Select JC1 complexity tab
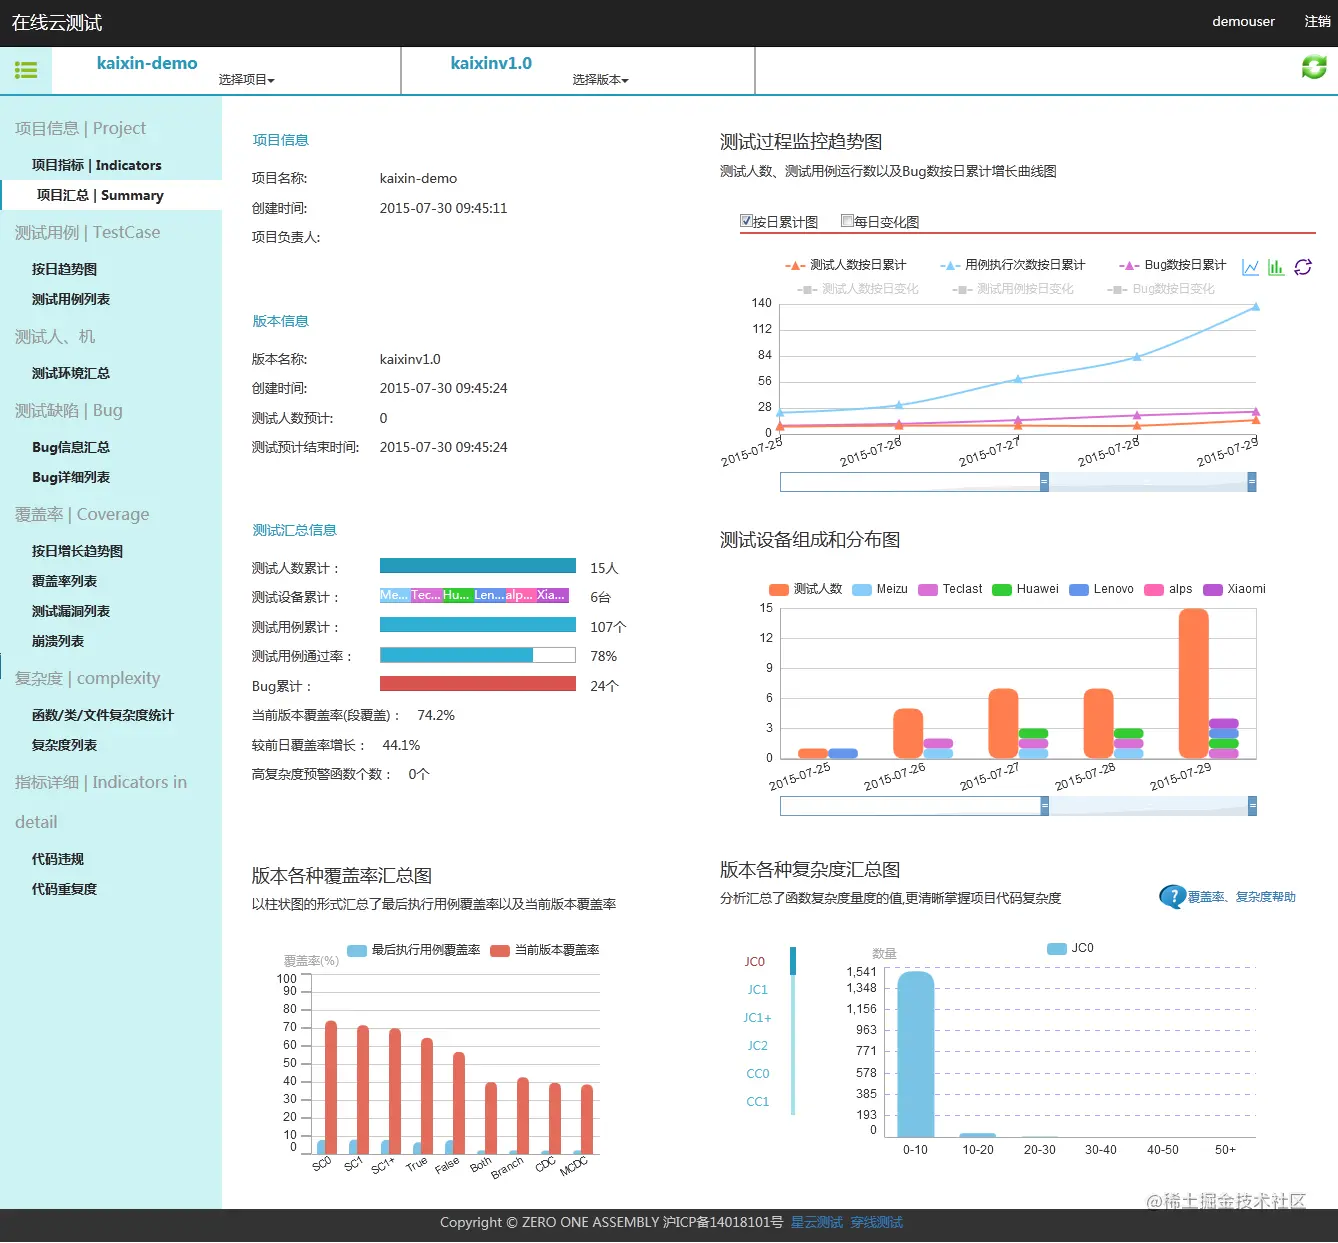 pos(758,990)
